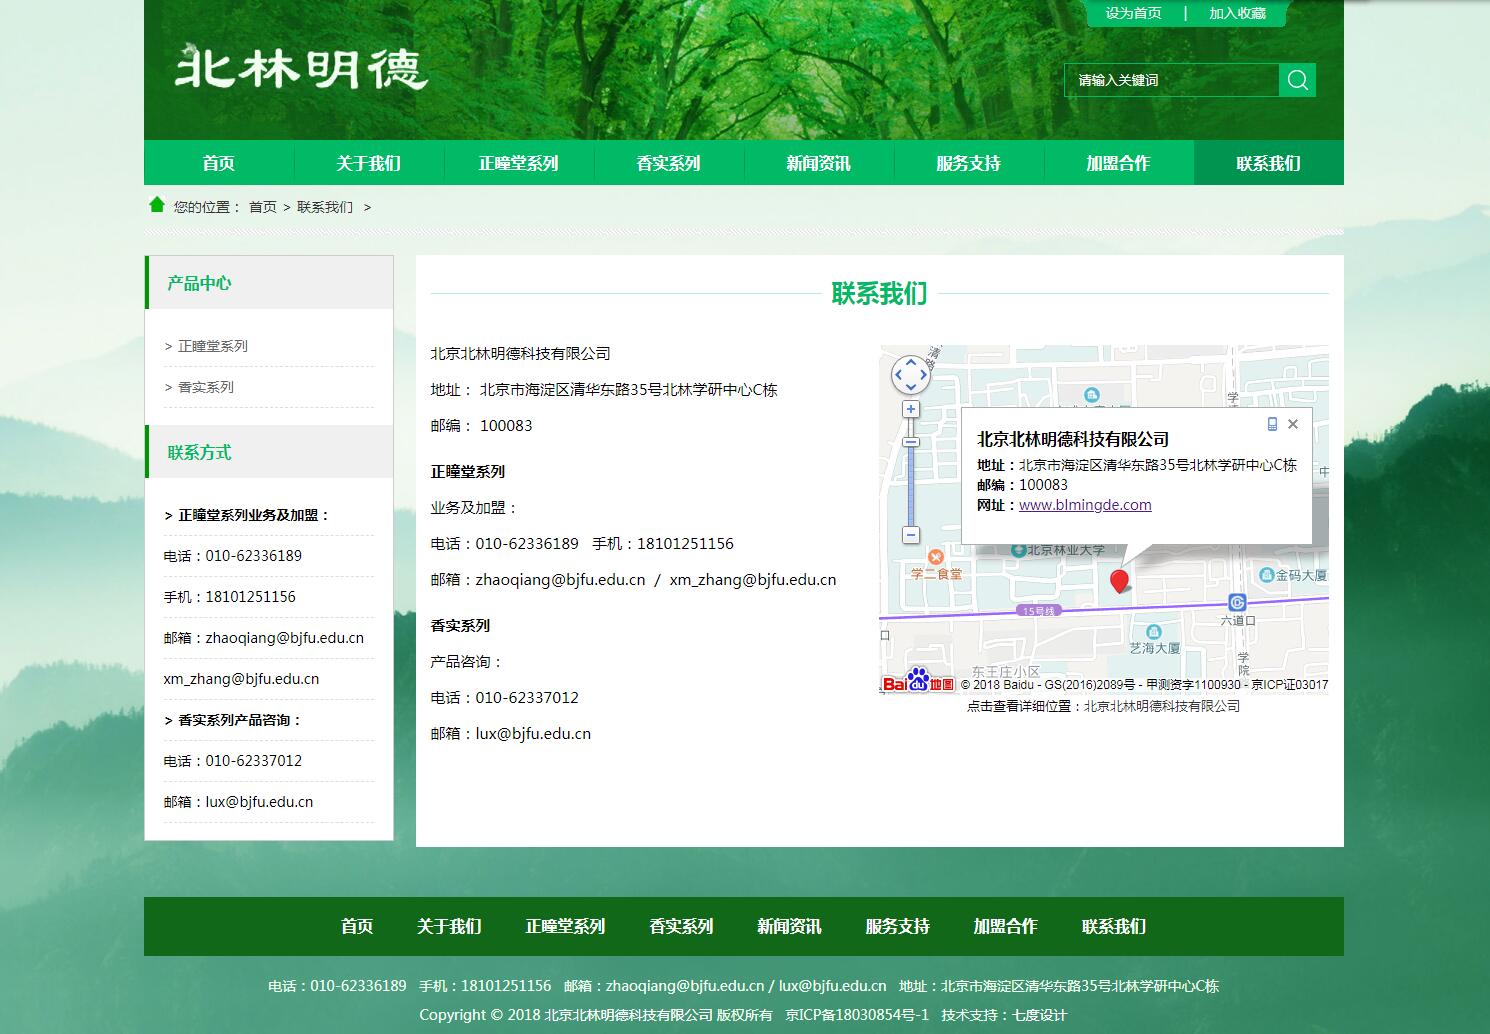Click the 学二食堂 restaurant map icon

point(935,557)
